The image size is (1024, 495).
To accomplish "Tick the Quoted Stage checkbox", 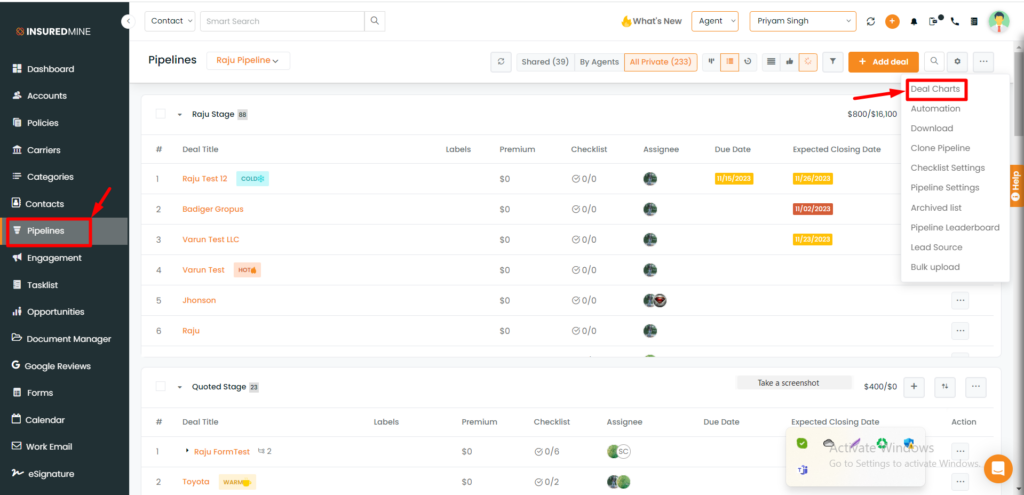I will click(161, 387).
